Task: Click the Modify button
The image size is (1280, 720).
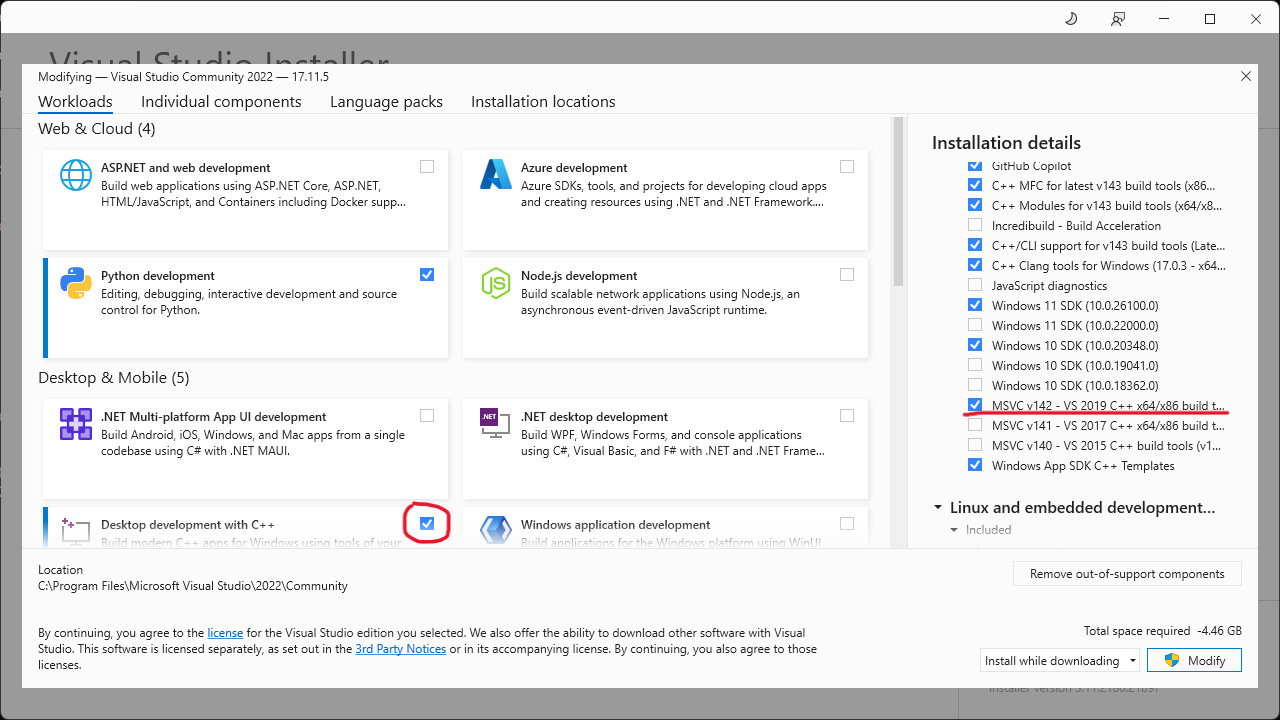Action: (1194, 660)
